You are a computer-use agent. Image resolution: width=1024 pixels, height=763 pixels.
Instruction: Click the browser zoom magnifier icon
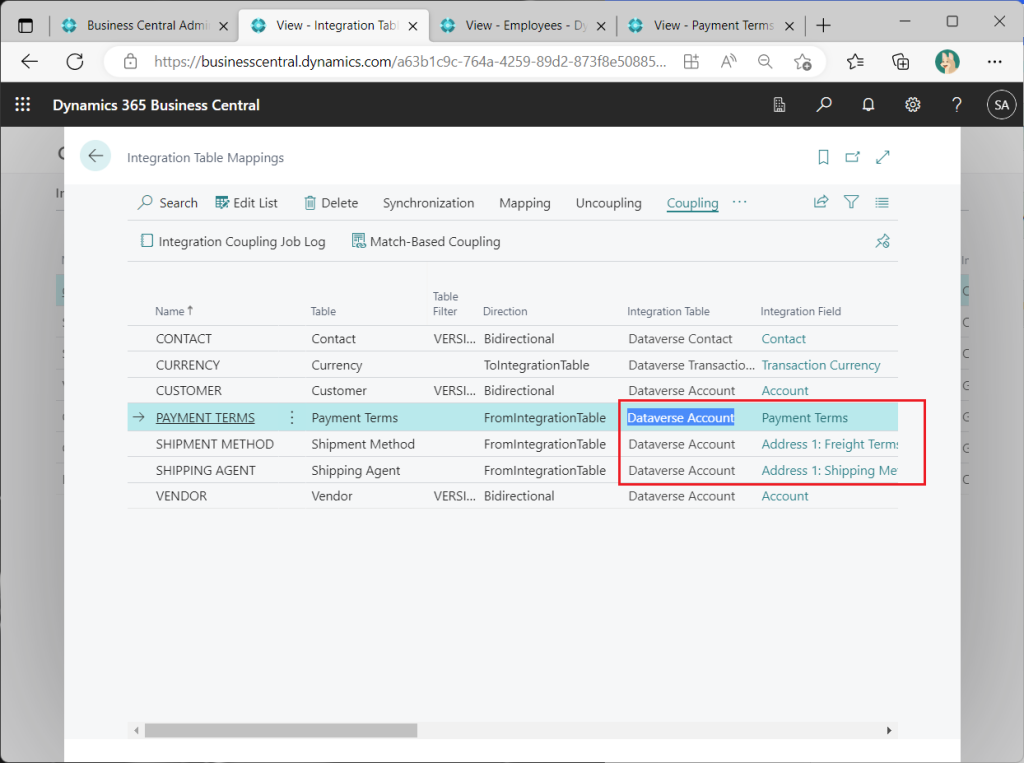[765, 62]
